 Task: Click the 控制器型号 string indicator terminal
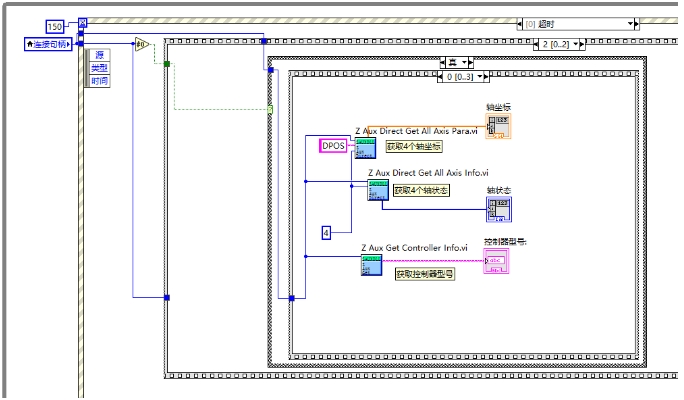pyautogui.click(x=496, y=261)
